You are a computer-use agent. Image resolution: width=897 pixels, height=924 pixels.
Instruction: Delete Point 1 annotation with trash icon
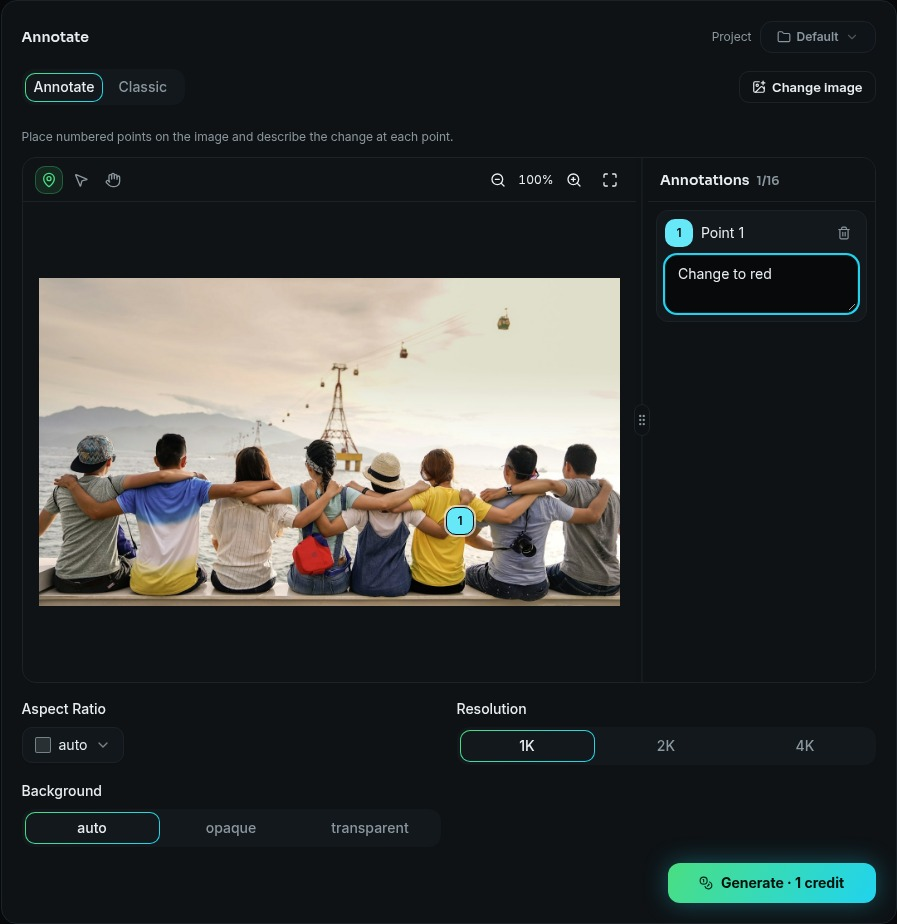844,233
